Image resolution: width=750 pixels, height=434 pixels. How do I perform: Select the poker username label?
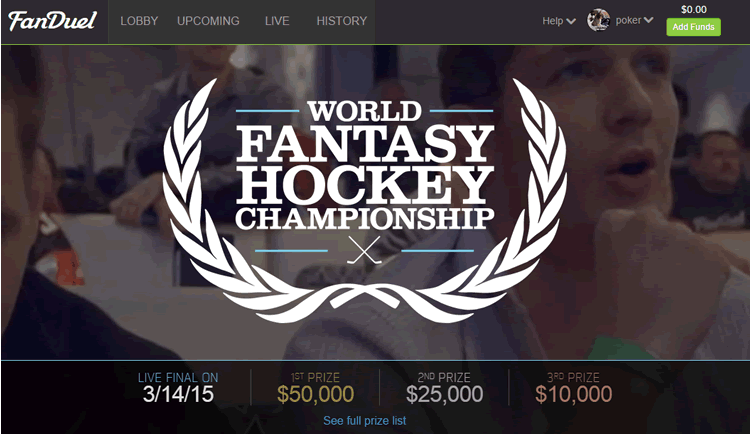(628, 20)
